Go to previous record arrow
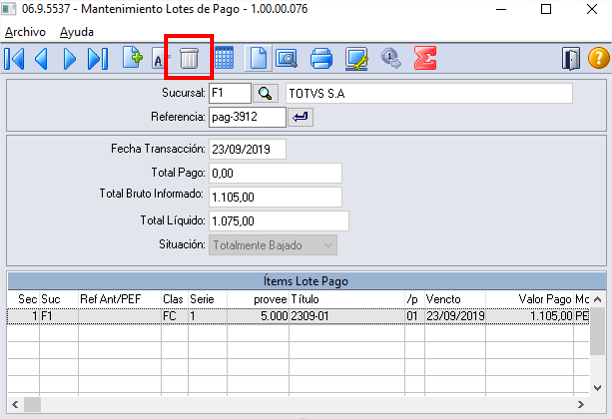The image size is (612, 419). [x=41, y=59]
